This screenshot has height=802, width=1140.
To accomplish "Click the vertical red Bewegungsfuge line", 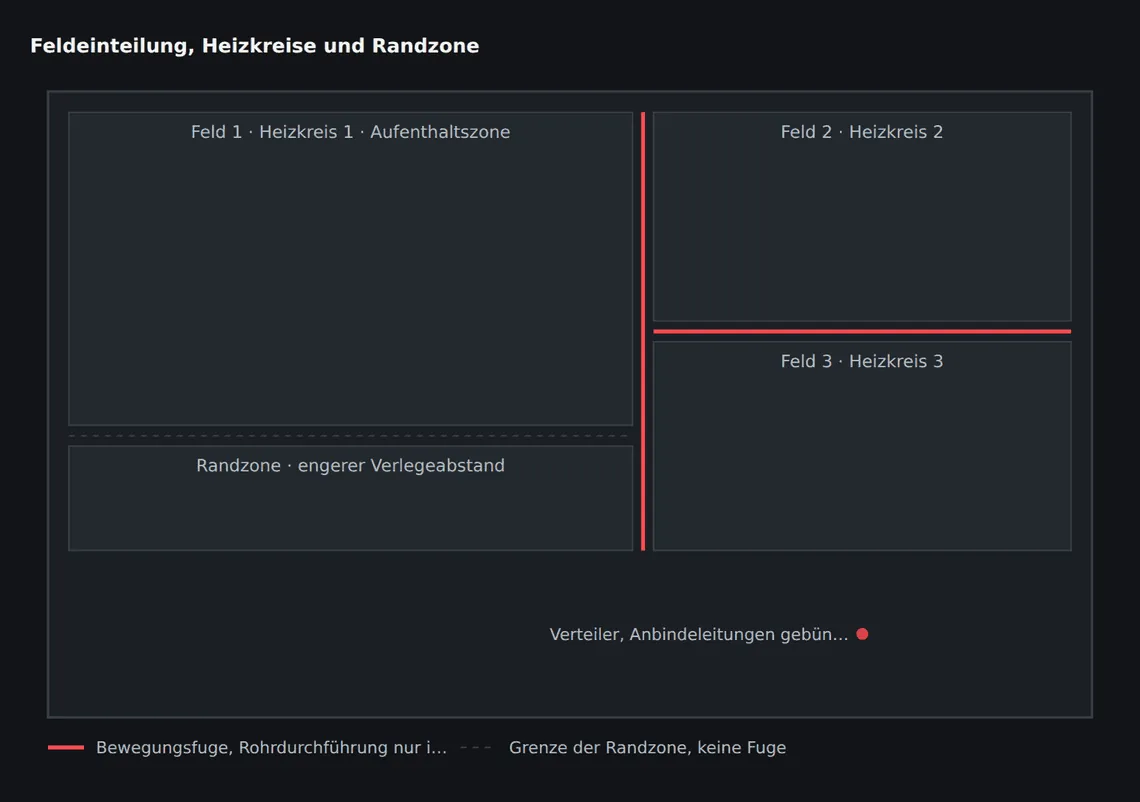I will [643, 332].
